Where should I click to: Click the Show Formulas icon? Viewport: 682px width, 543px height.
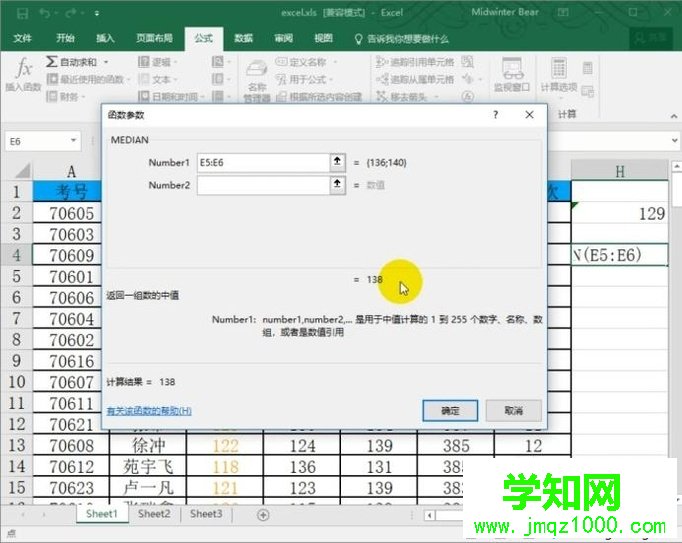468,62
